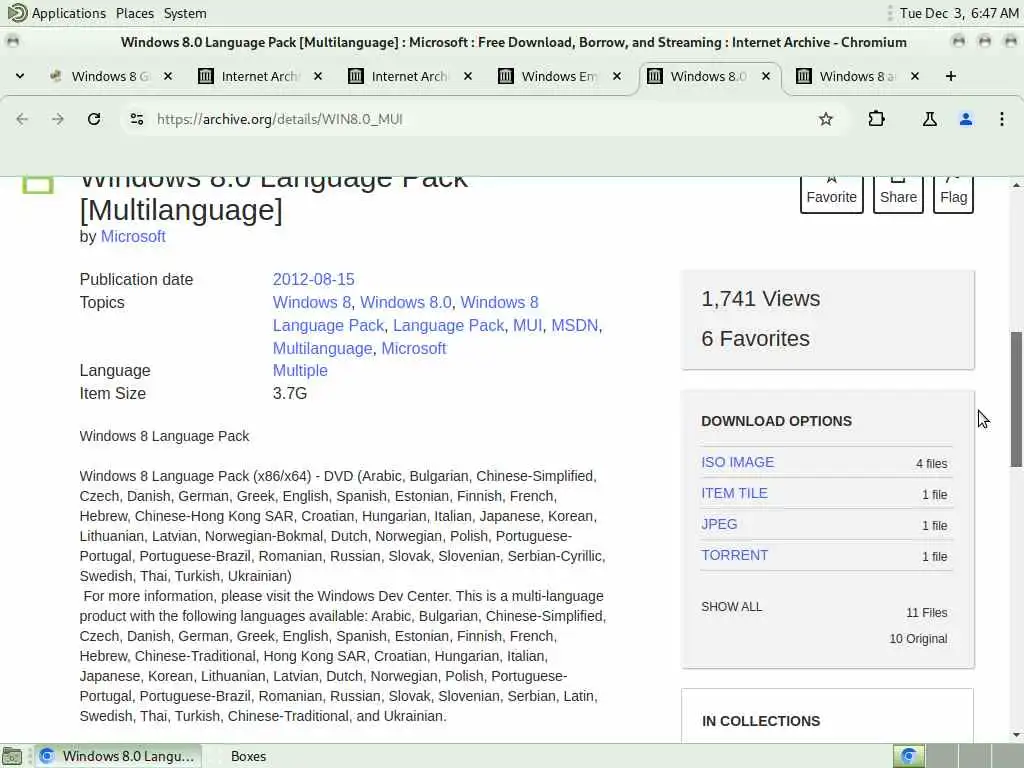Click scrollbar up arrow
The width and height of the screenshot is (1024, 768).
[x=1016, y=185]
